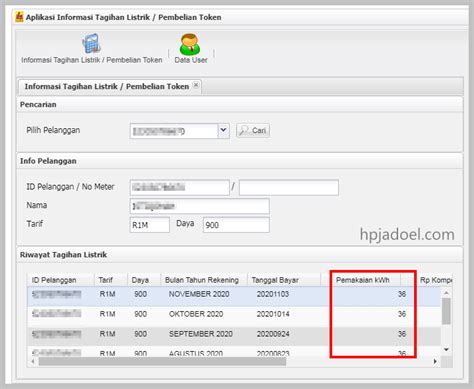Open Informasi Tagihan Listrik calculator icon
Image resolution: width=474 pixels, height=389 pixels.
91,44
